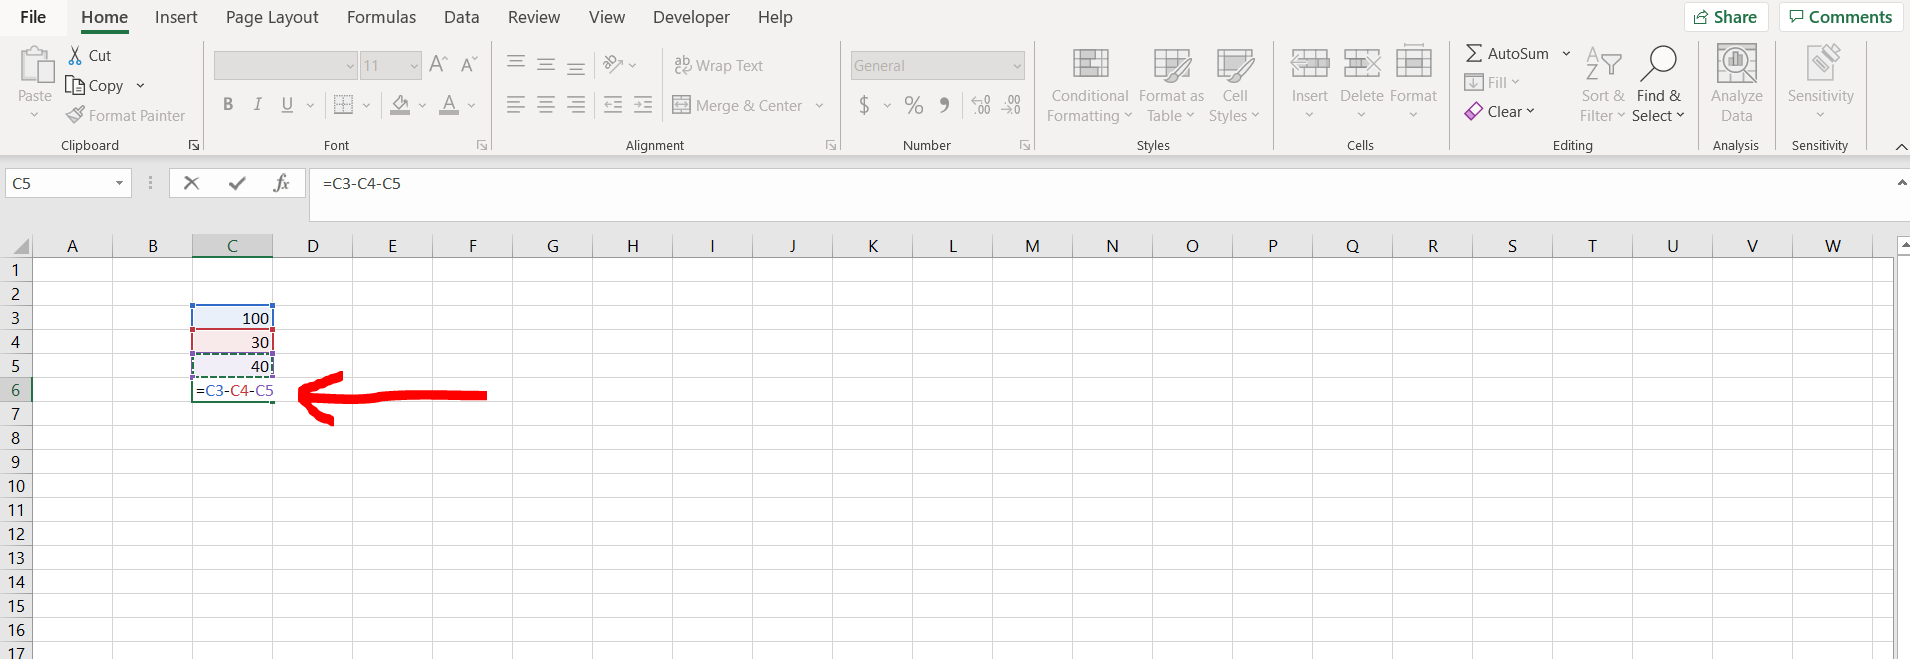Open the Borders dropdown arrow
The height and width of the screenshot is (659, 1910).
pos(366,105)
